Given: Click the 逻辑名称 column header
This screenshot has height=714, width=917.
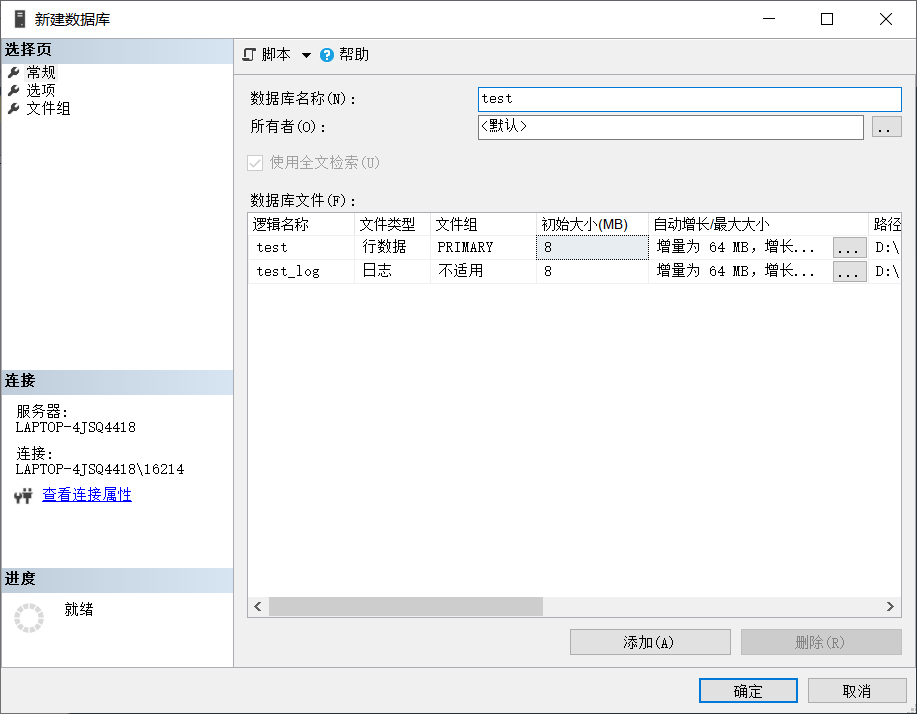Looking at the screenshot, I should click(300, 225).
